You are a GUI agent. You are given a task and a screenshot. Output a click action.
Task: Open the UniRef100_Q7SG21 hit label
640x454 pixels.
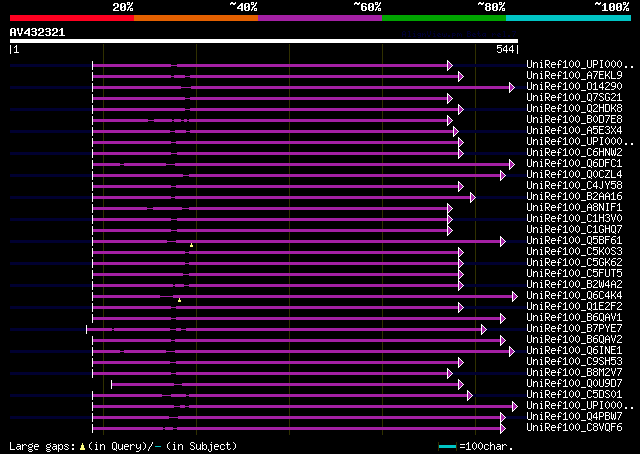pyautogui.click(x=574, y=98)
